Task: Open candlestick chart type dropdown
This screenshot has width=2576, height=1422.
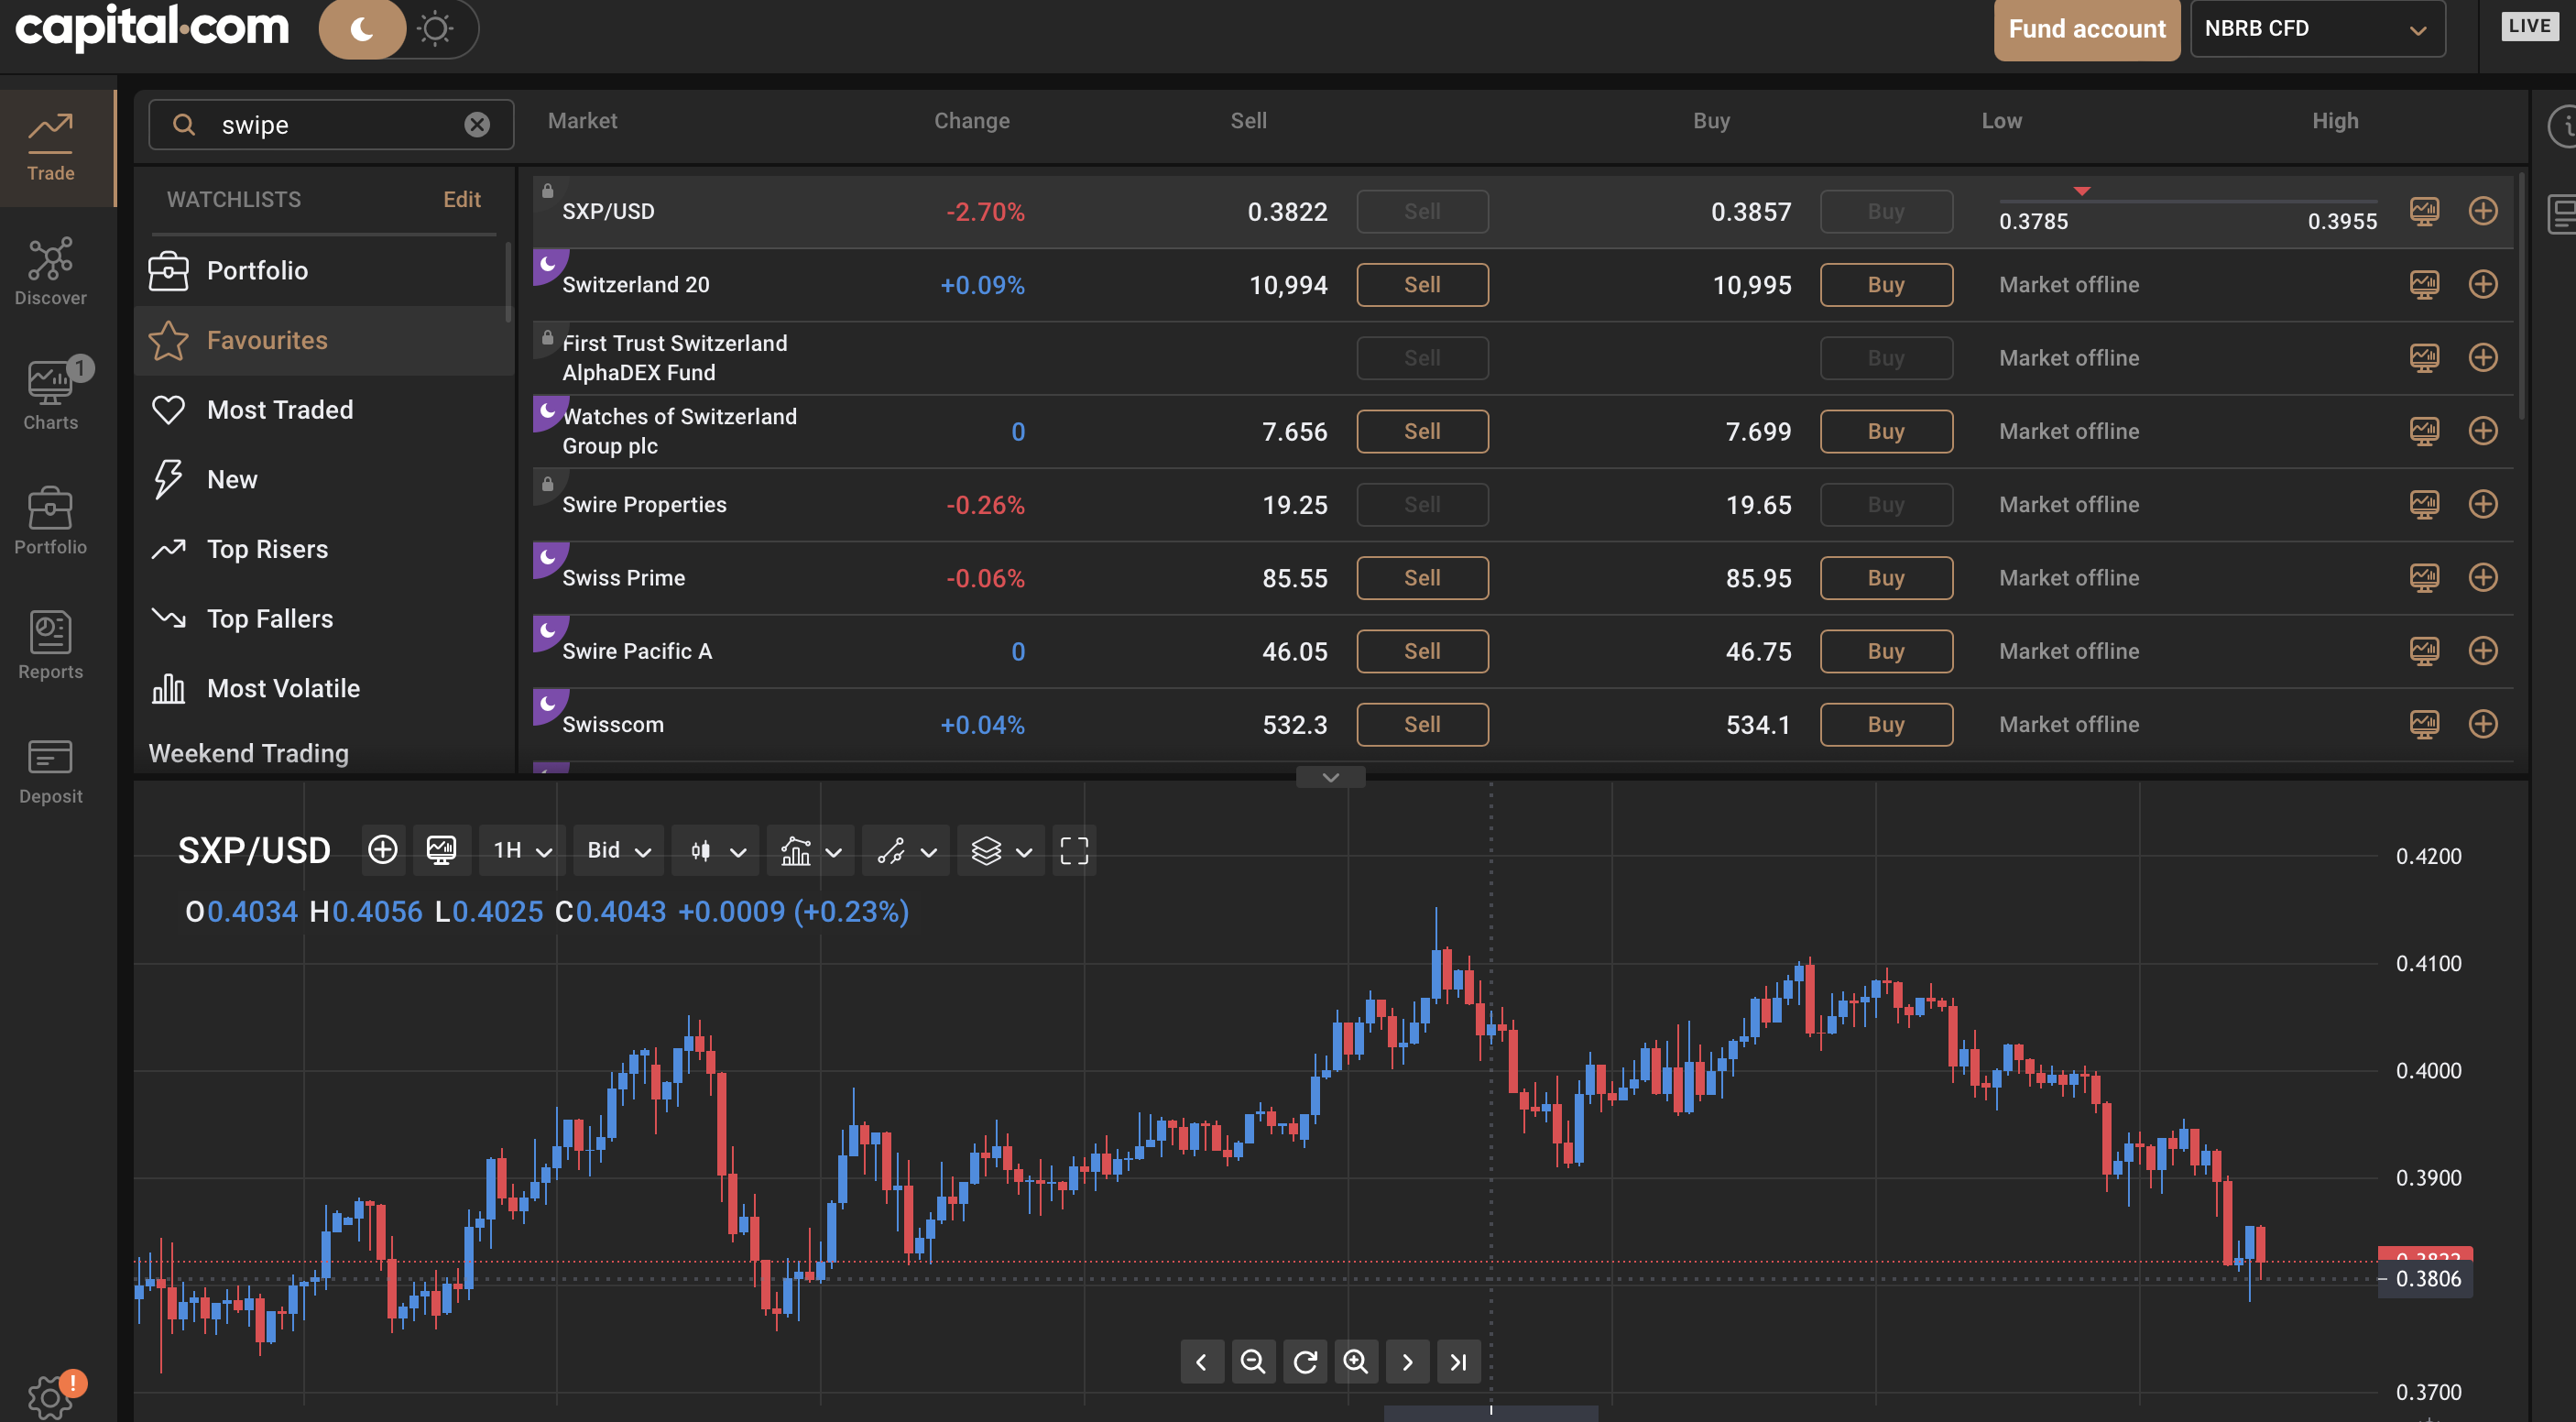Action: (x=716, y=850)
